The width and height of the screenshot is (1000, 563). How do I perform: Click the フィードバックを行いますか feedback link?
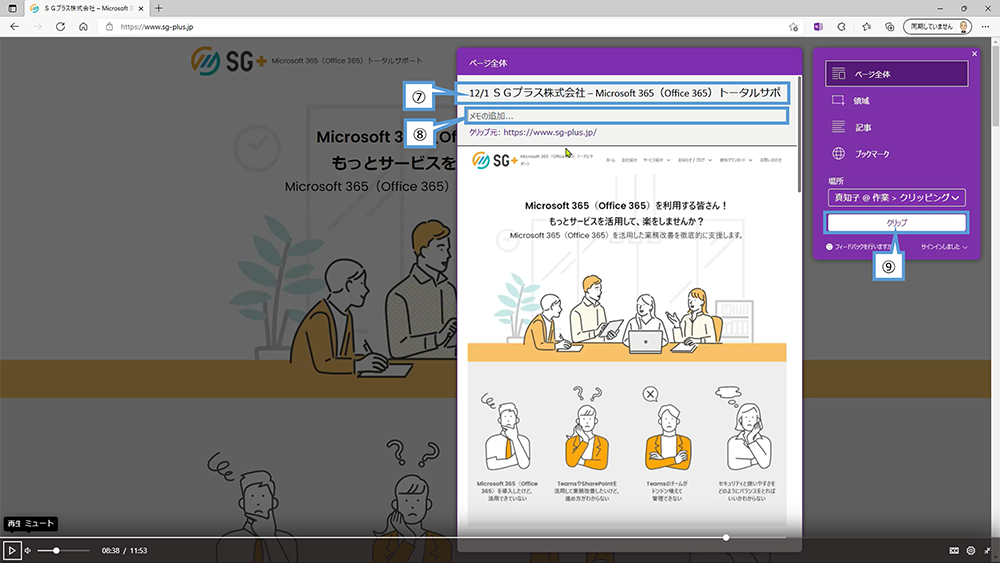[x=858, y=247]
